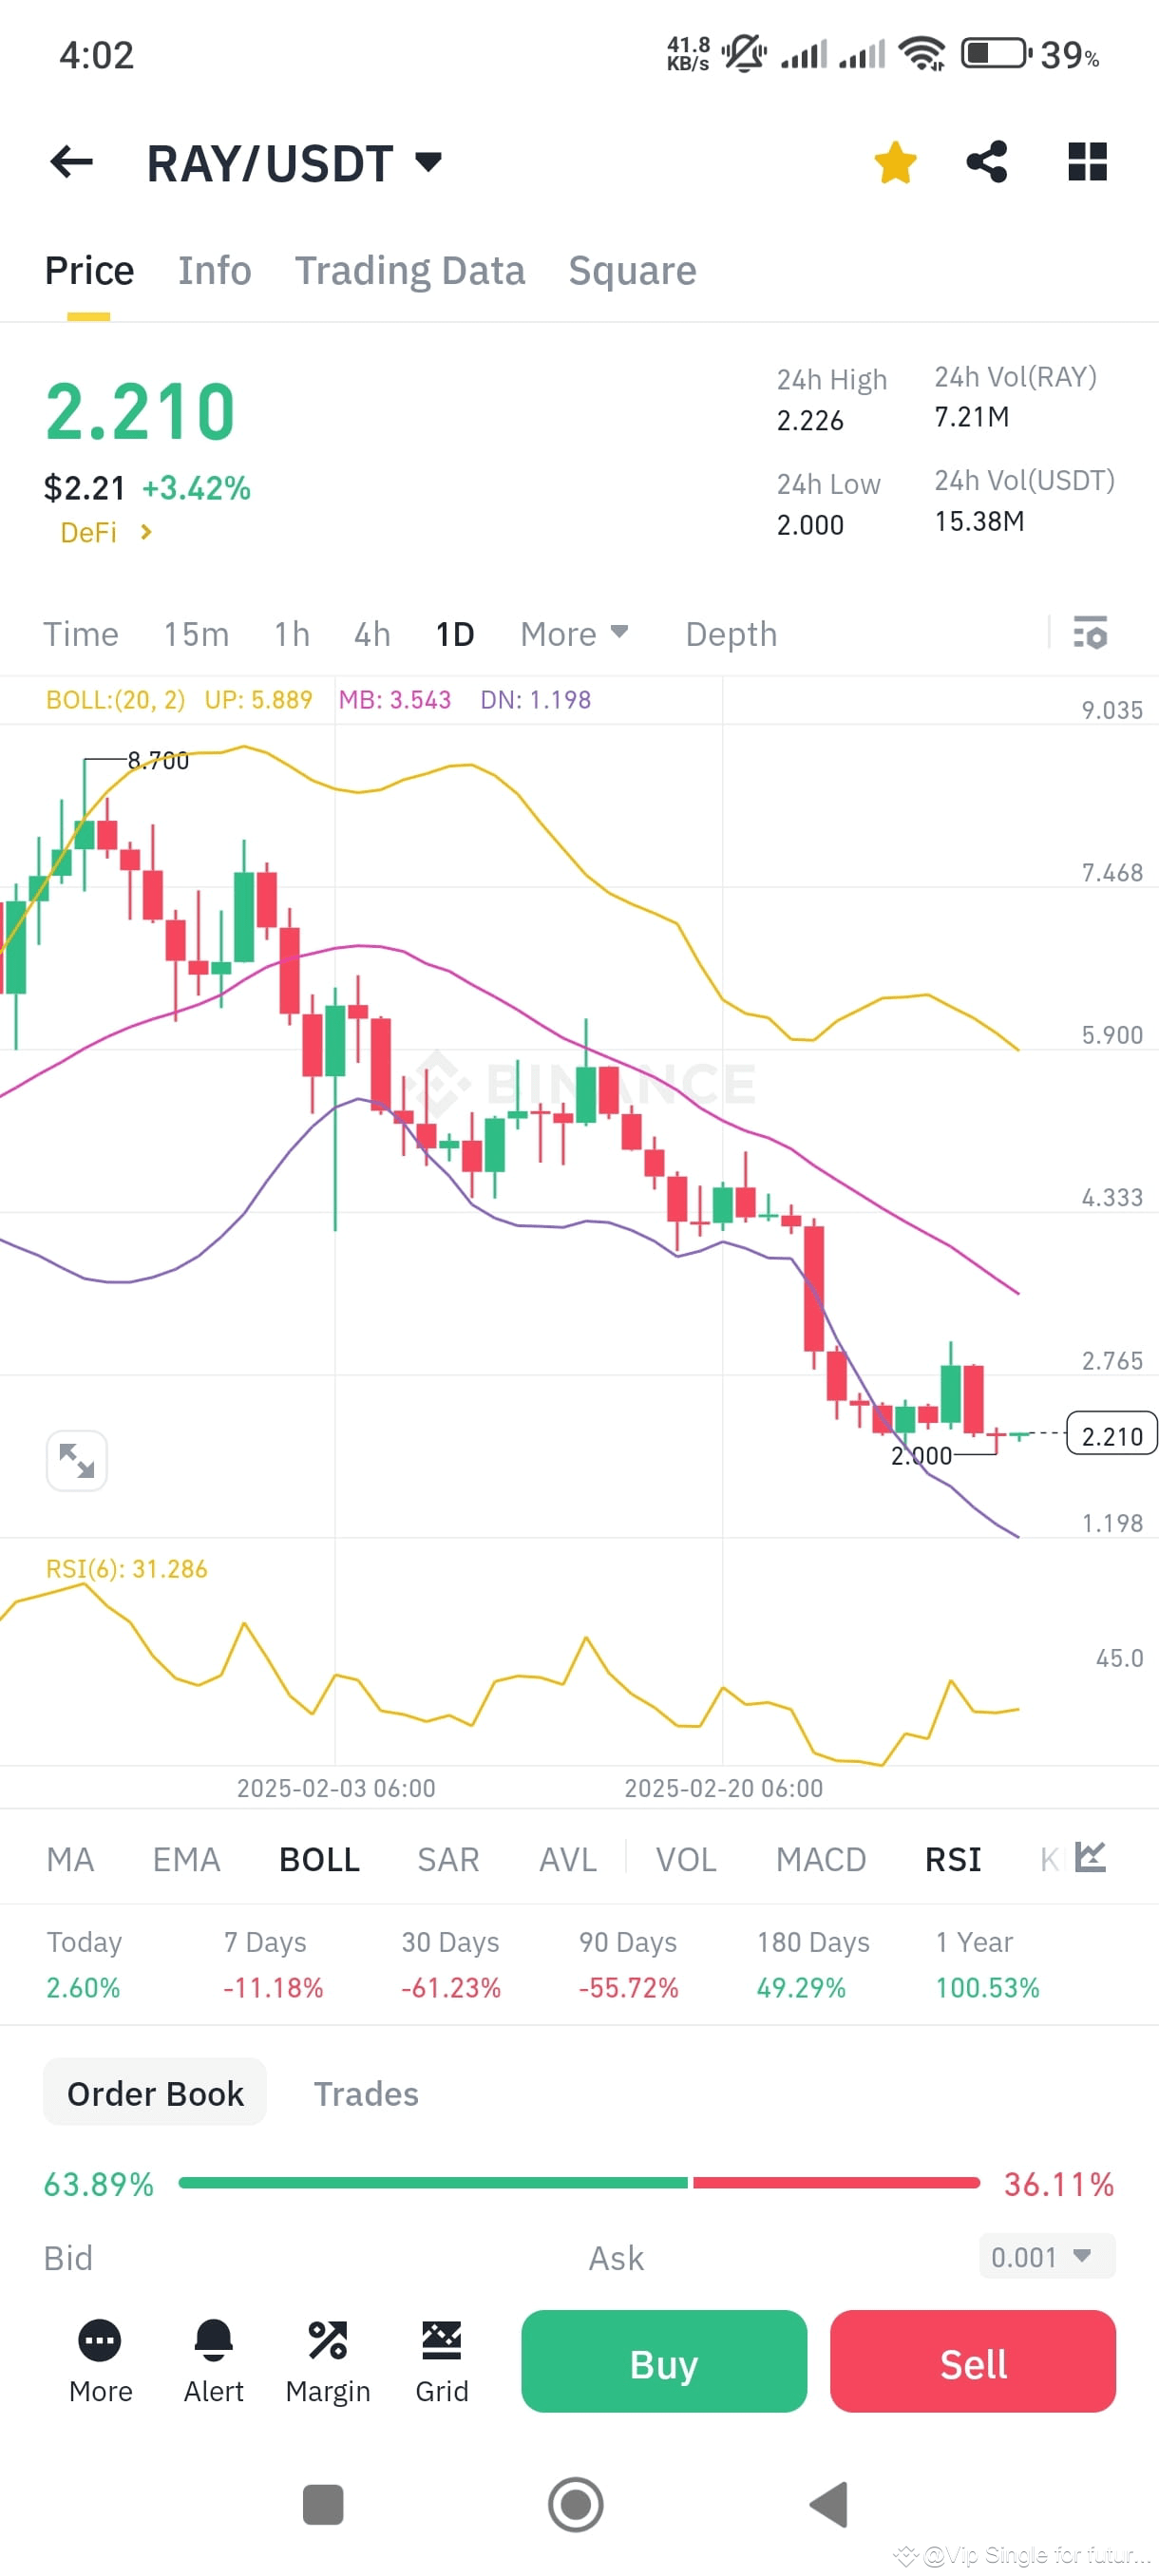The image size is (1159, 2576).
Task: Click the bid/ask ratio bar
Action: tap(578, 2184)
